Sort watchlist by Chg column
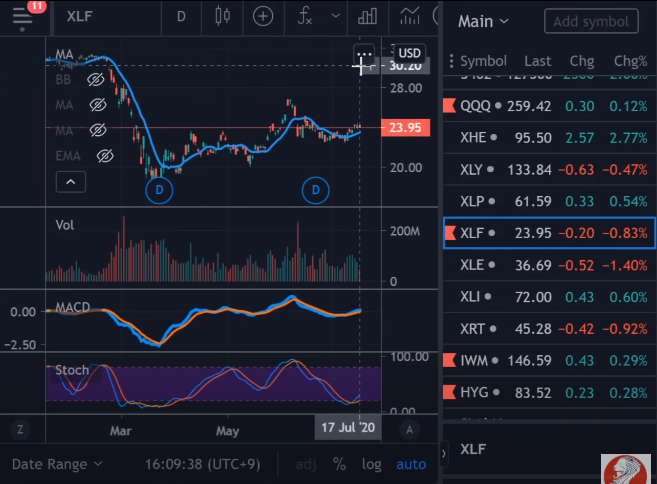This screenshot has height=484, width=657. 582,61
